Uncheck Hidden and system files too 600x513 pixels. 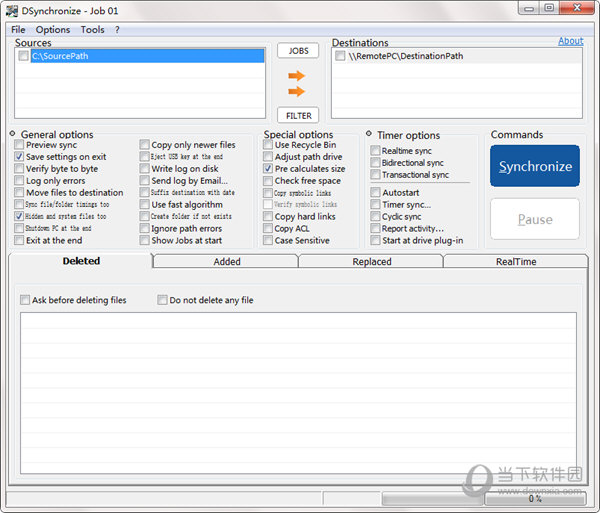19,216
